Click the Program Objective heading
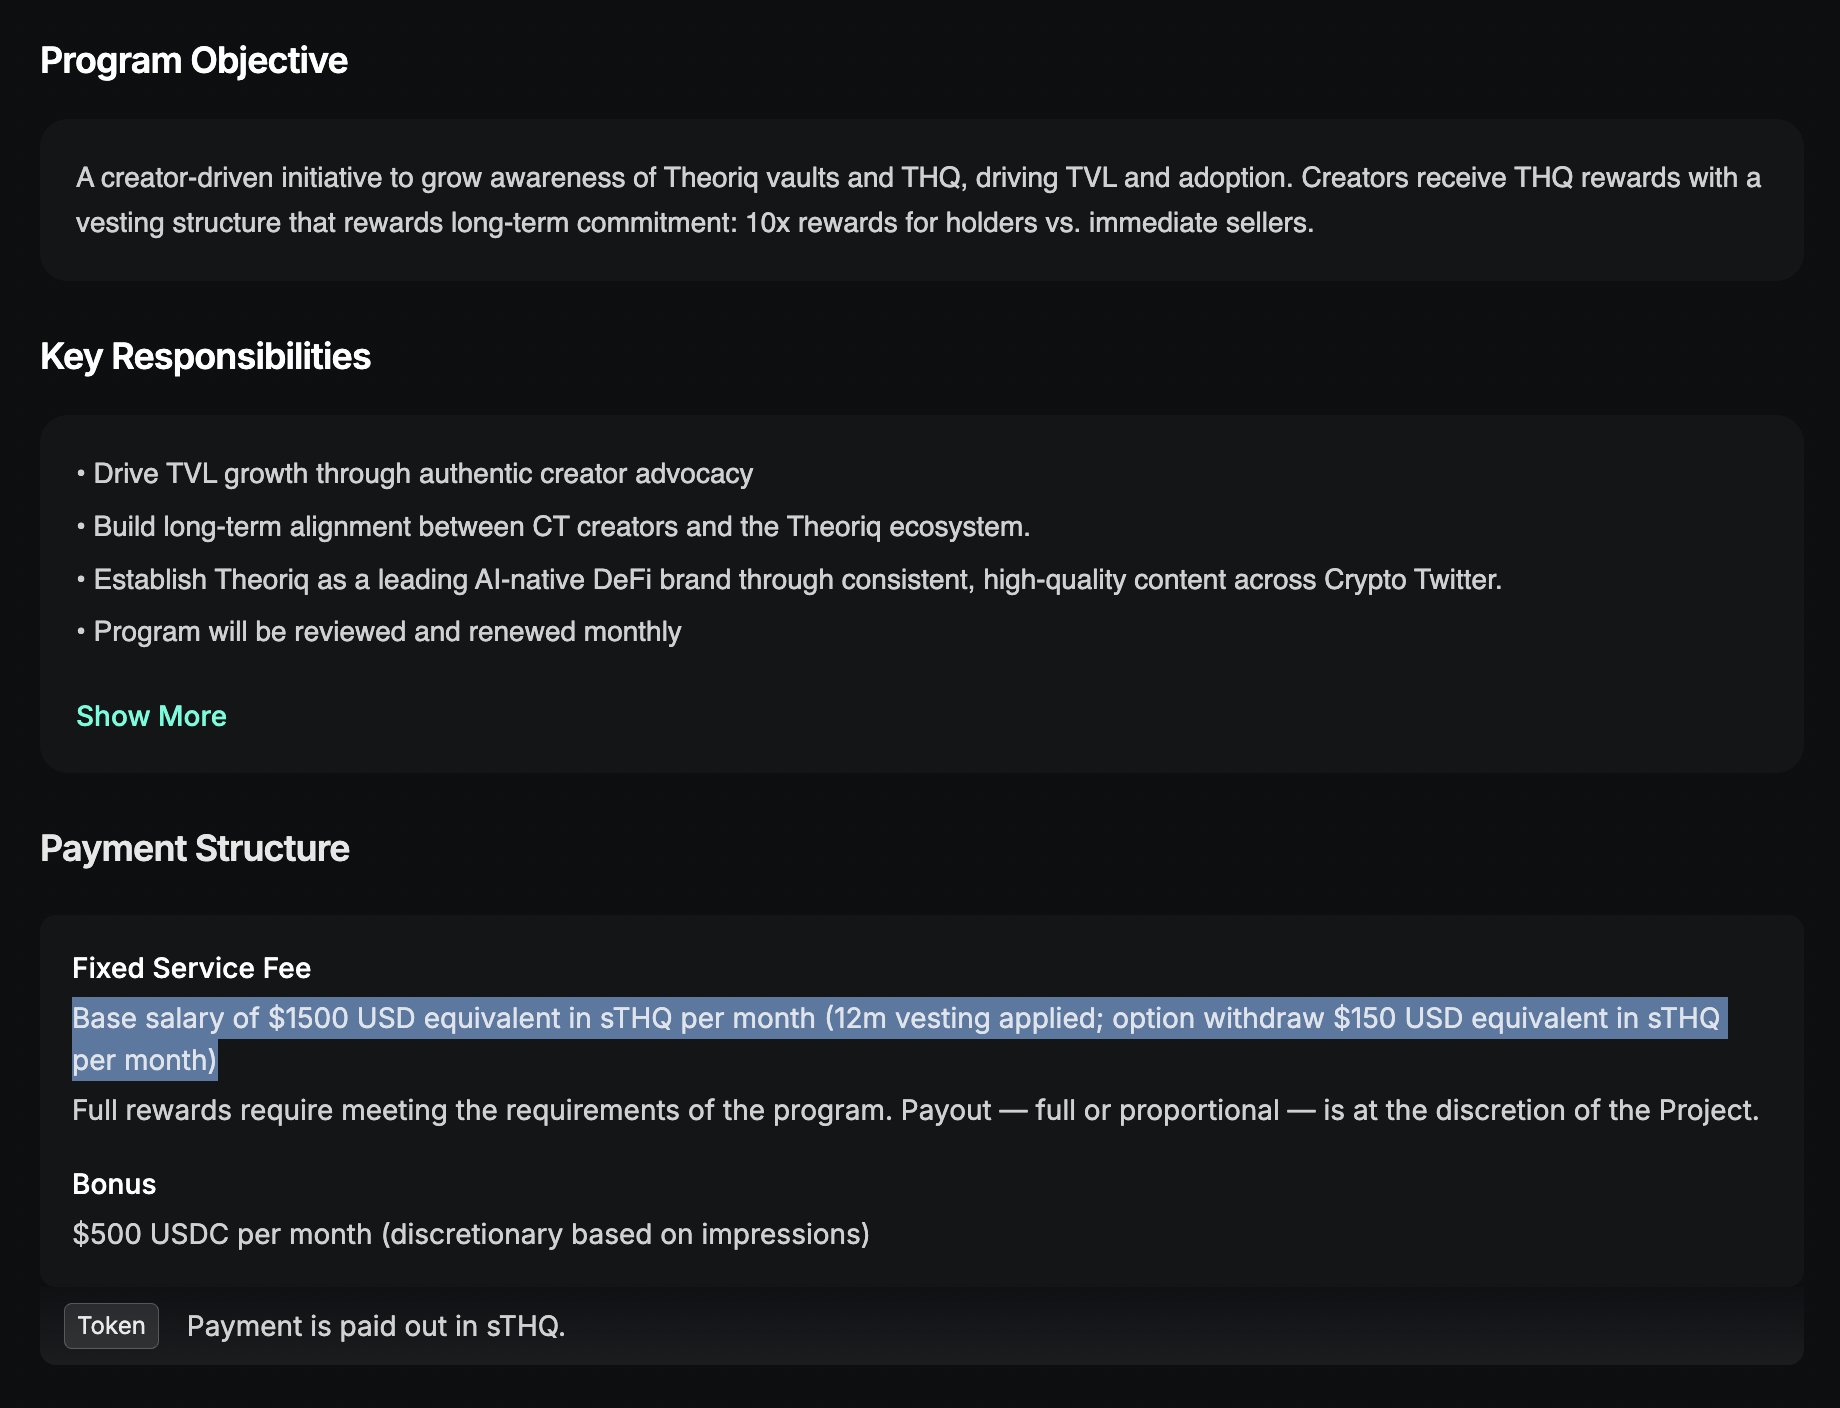1840x1408 pixels. [194, 61]
